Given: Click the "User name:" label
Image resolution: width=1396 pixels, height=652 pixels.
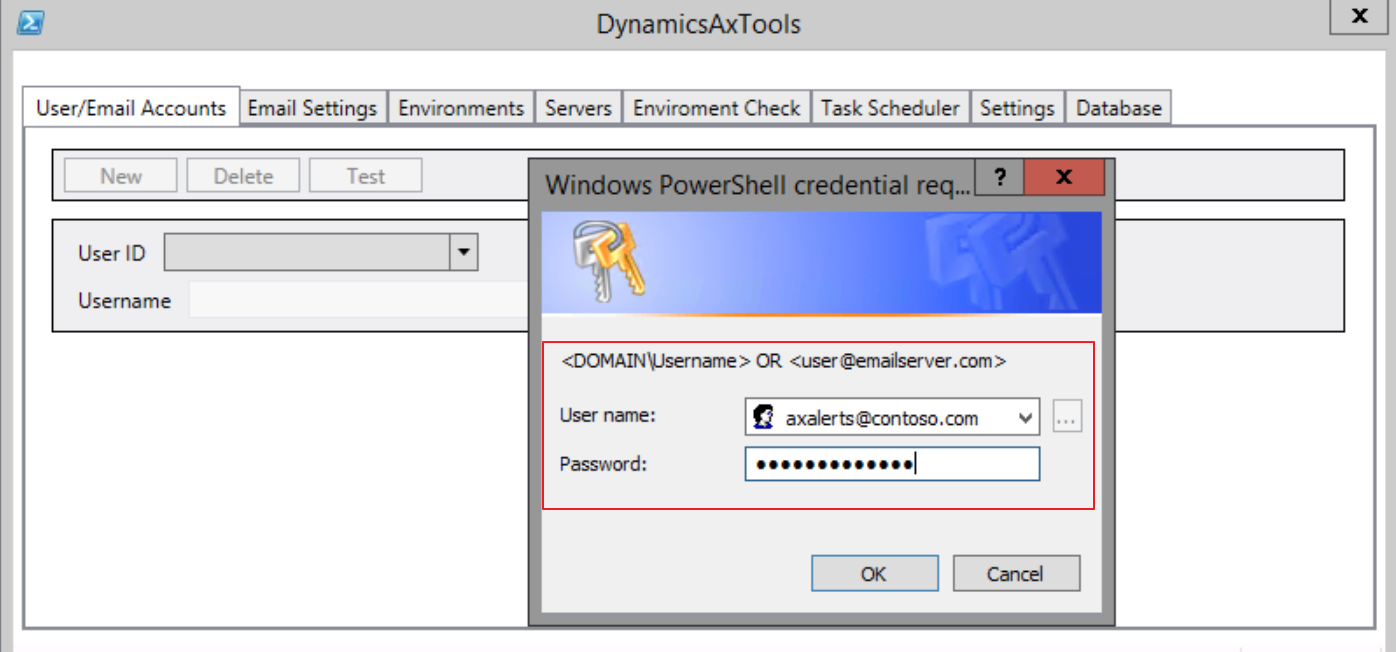Looking at the screenshot, I should (607, 415).
